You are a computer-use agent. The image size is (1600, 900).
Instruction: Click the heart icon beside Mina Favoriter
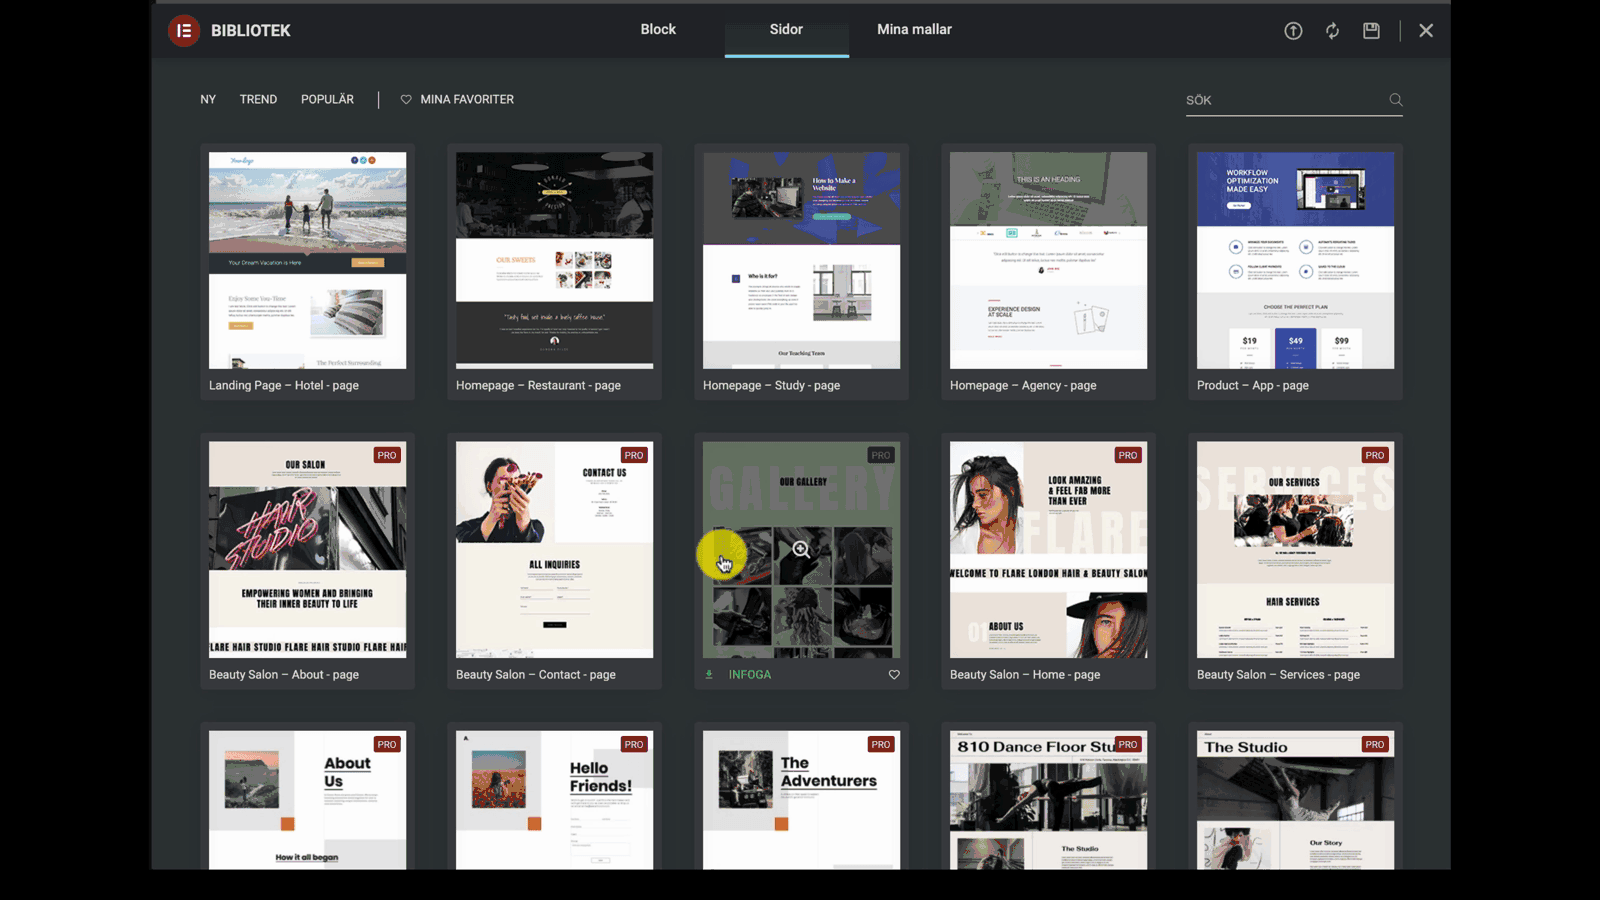[406, 99]
